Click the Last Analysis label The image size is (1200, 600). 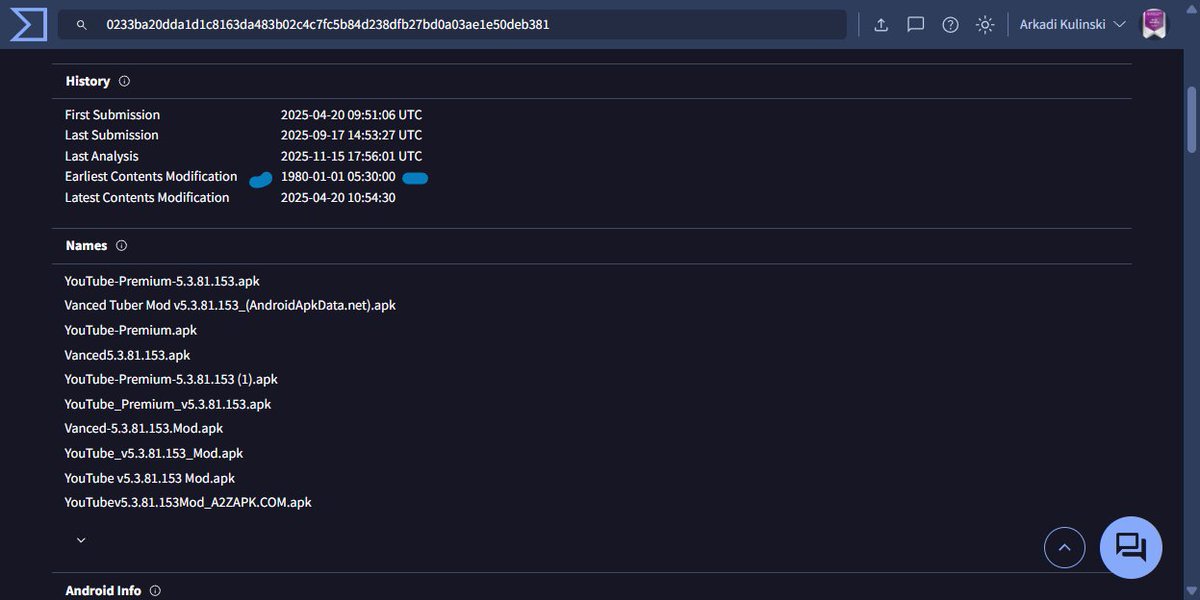click(x=102, y=156)
